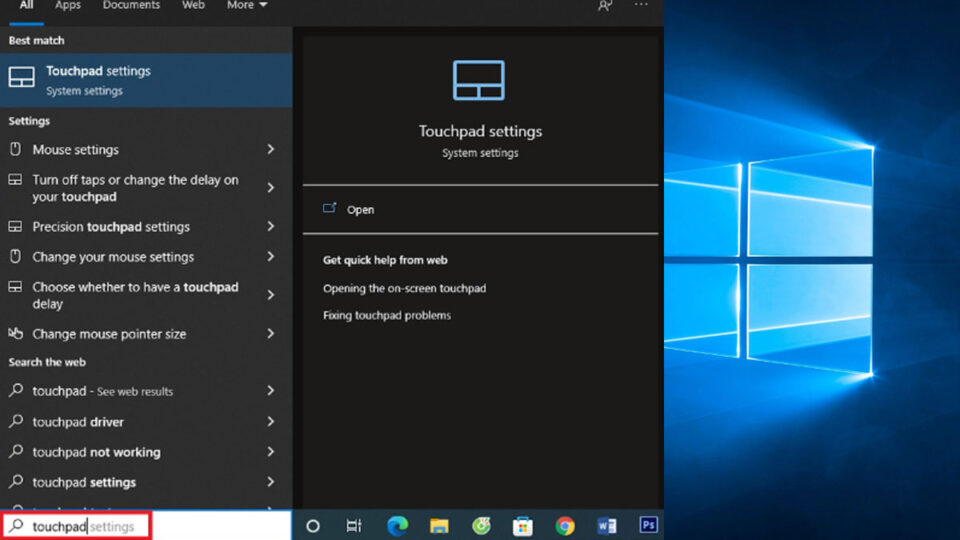The height and width of the screenshot is (540, 960).
Task: Expand arrow for Turn off taps result
Action: pos(271,188)
